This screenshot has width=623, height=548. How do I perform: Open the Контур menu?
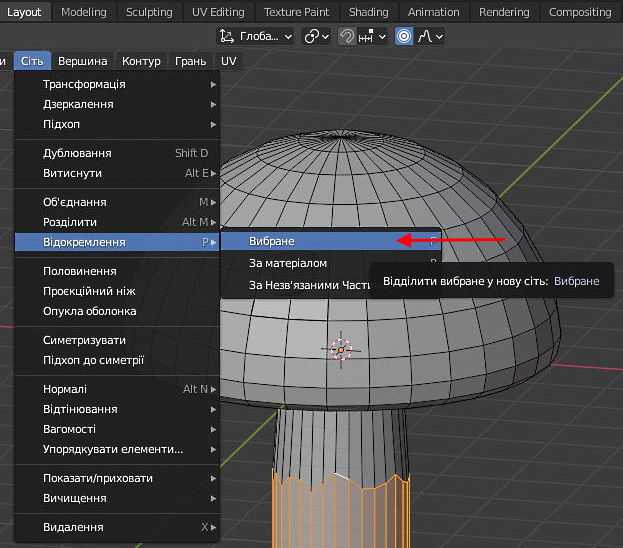click(141, 61)
